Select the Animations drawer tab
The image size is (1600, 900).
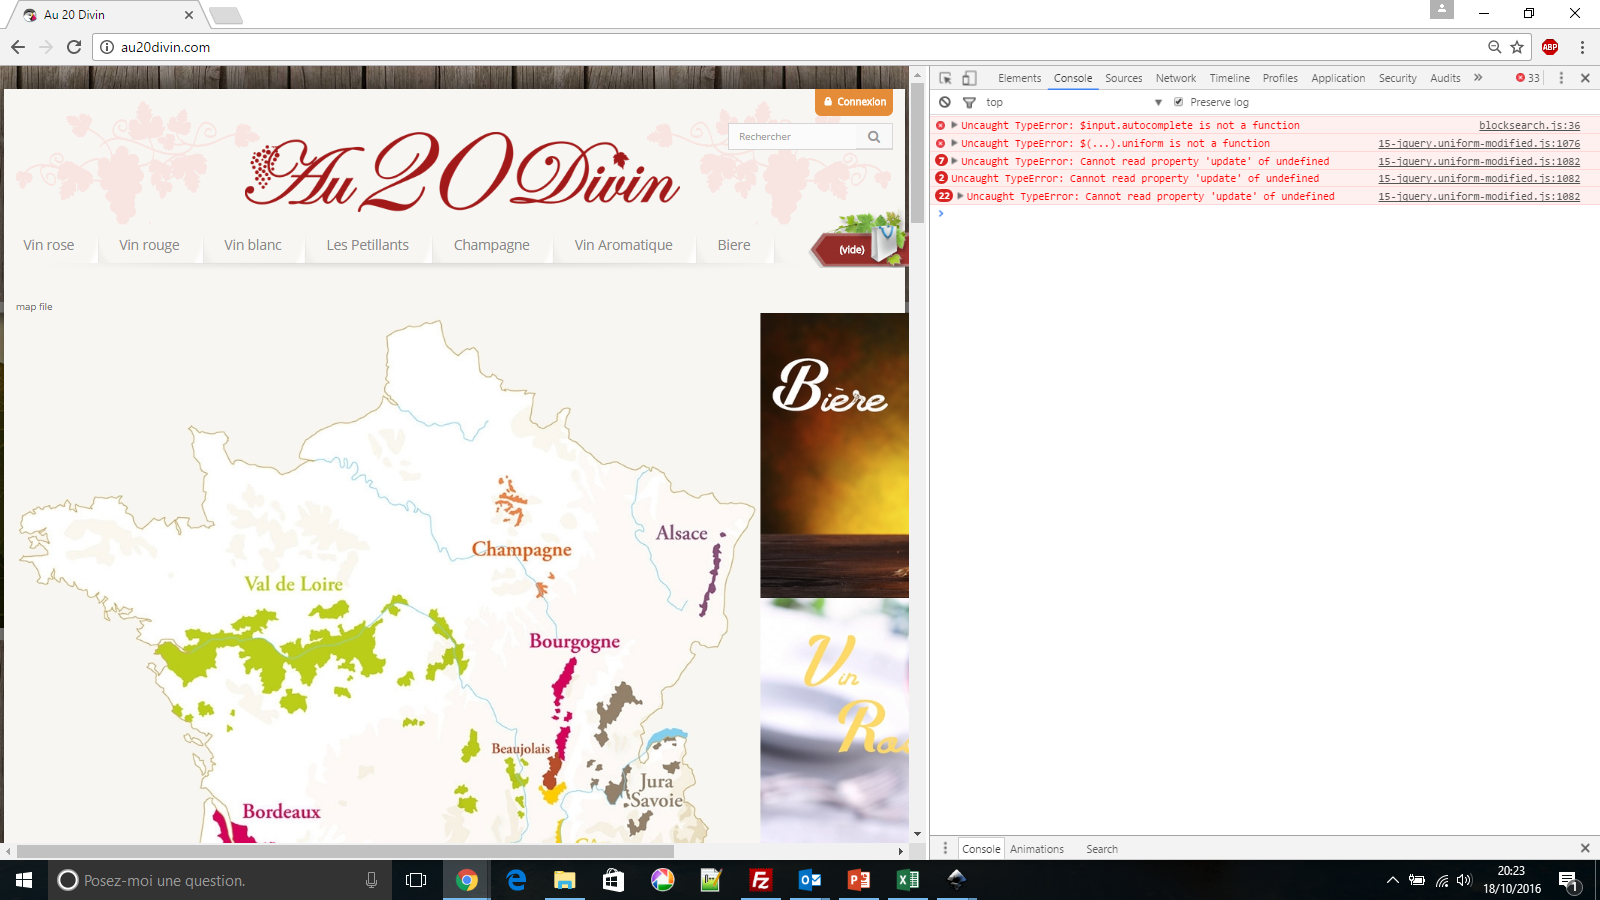coord(1037,849)
